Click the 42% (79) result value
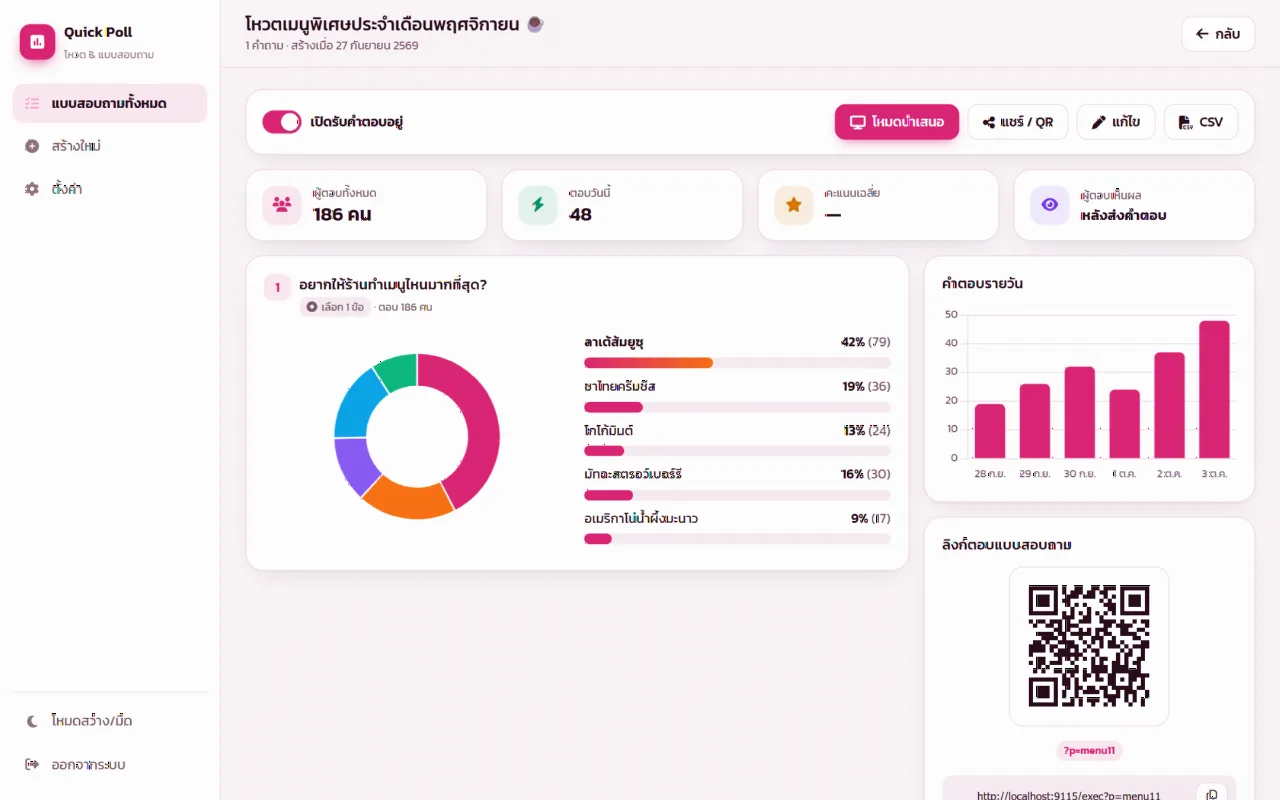This screenshot has height=800, width=1280. tap(866, 342)
